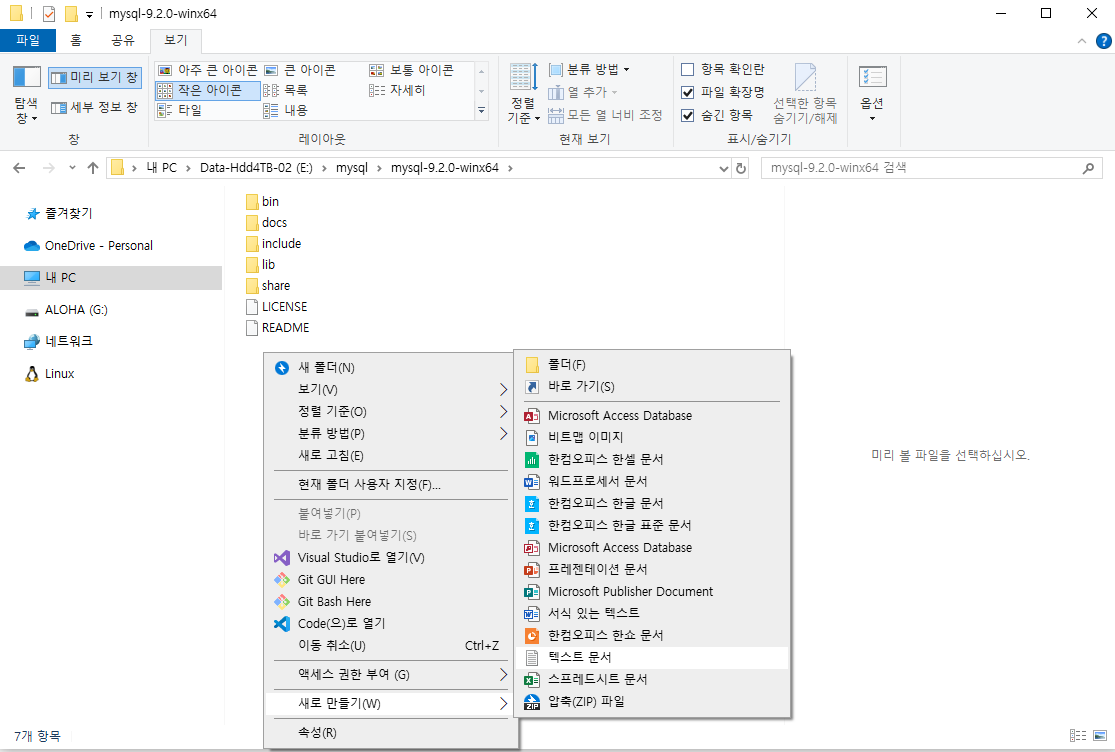Select Quick access (즐겨찾기) in sidebar

pyautogui.click(x=68, y=213)
